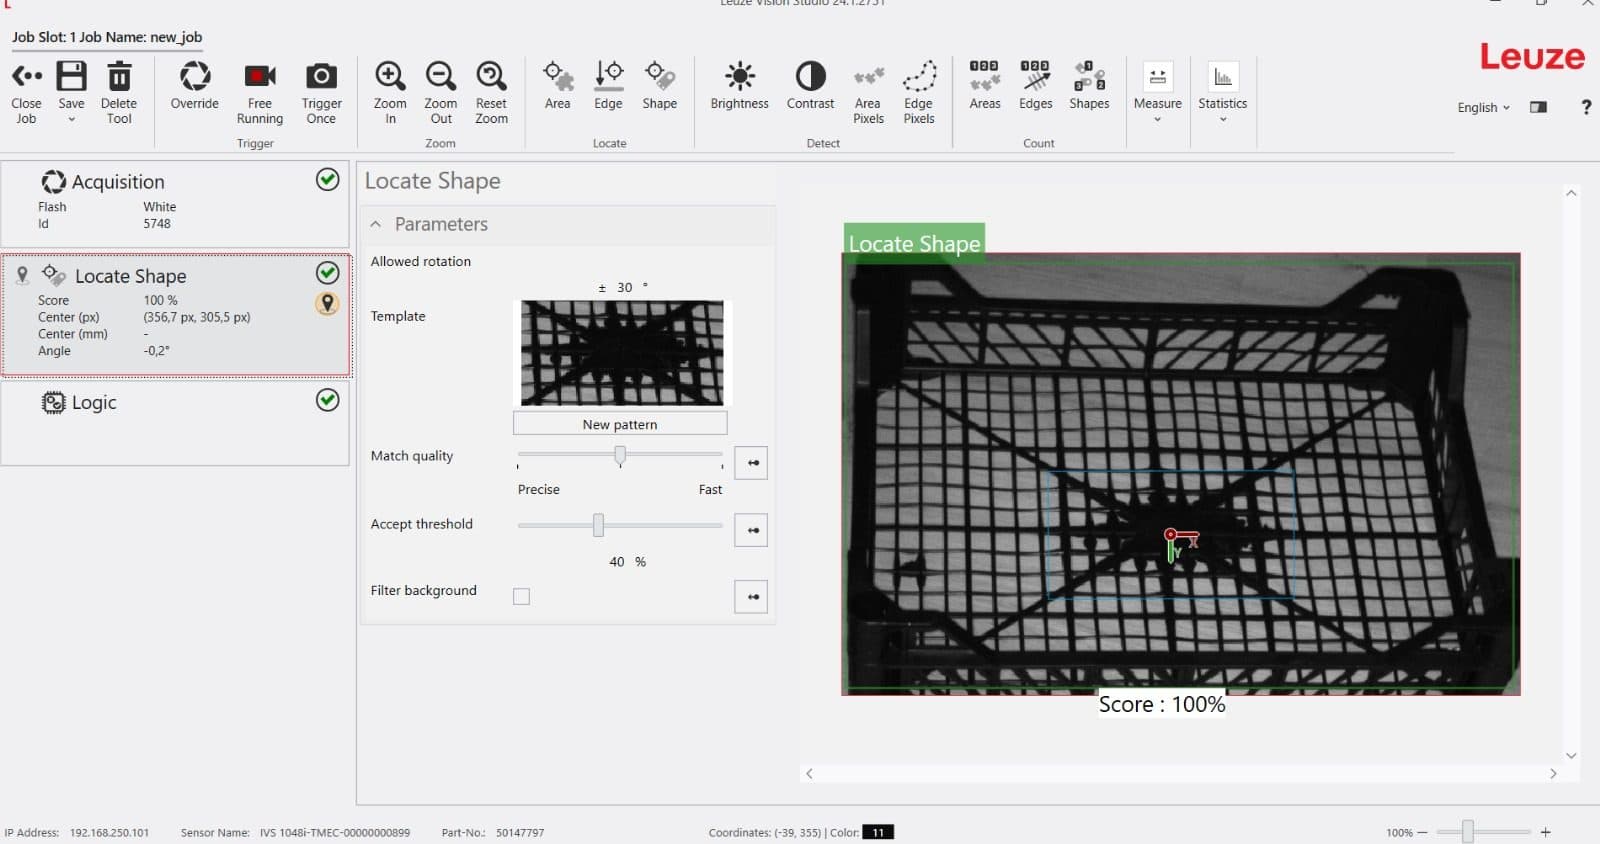This screenshot has height=844, width=1600.
Task: Start Free Running trigger mode
Action: (260, 76)
